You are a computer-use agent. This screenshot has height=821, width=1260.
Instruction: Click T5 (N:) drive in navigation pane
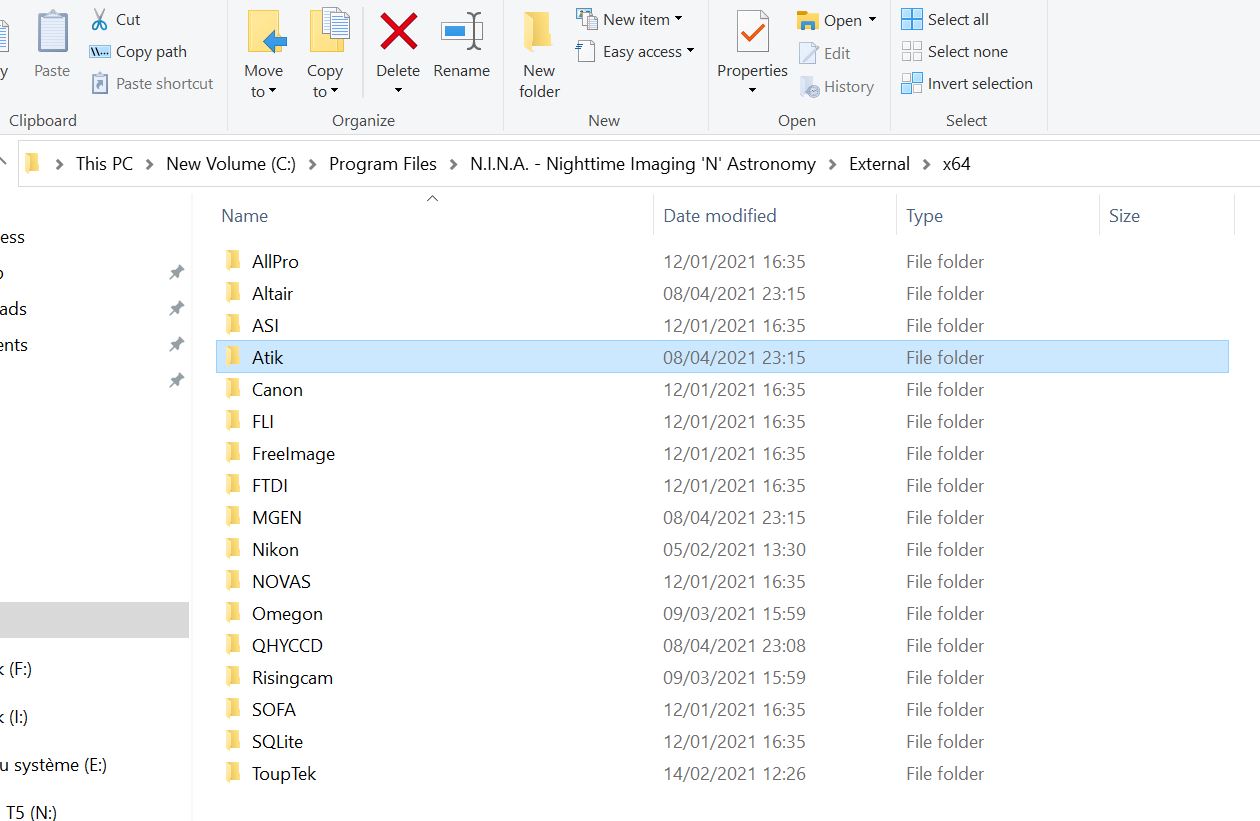coord(31,812)
